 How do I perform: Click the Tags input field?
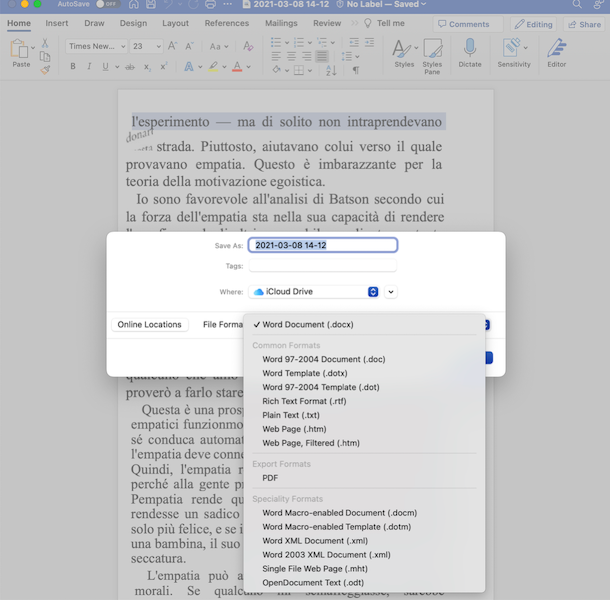point(323,266)
